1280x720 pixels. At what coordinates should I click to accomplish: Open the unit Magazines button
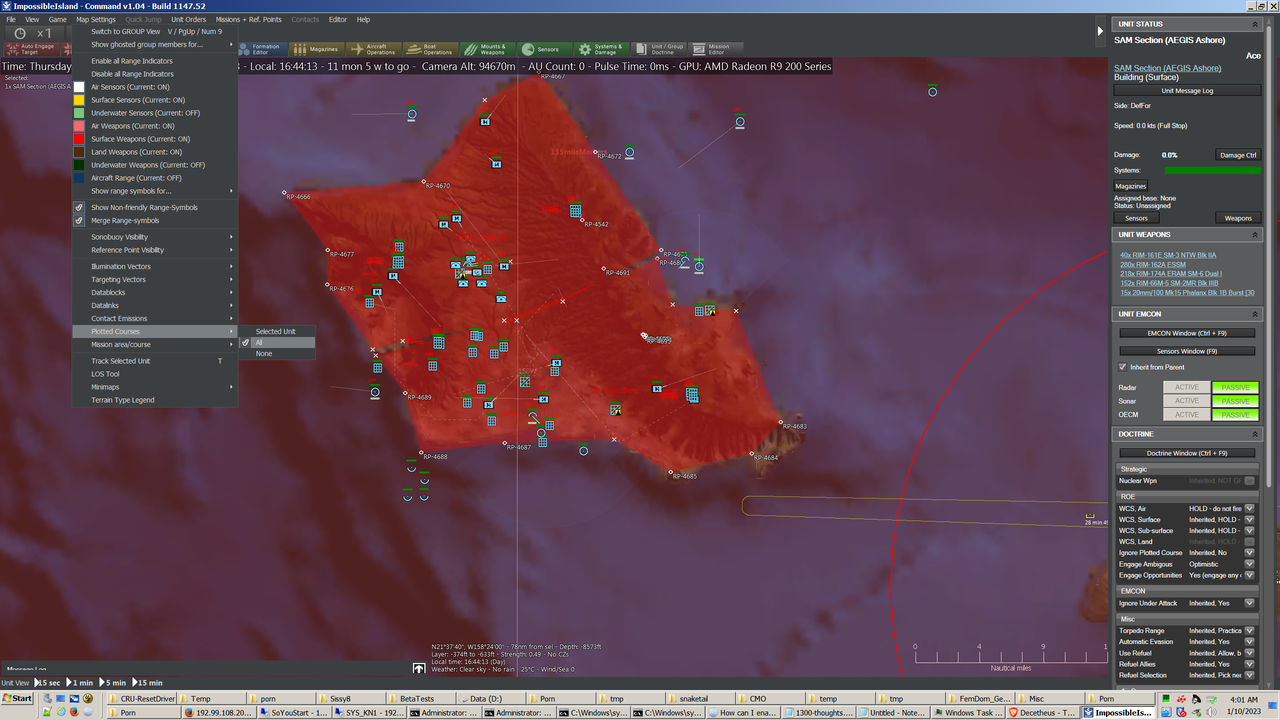(x=1131, y=186)
